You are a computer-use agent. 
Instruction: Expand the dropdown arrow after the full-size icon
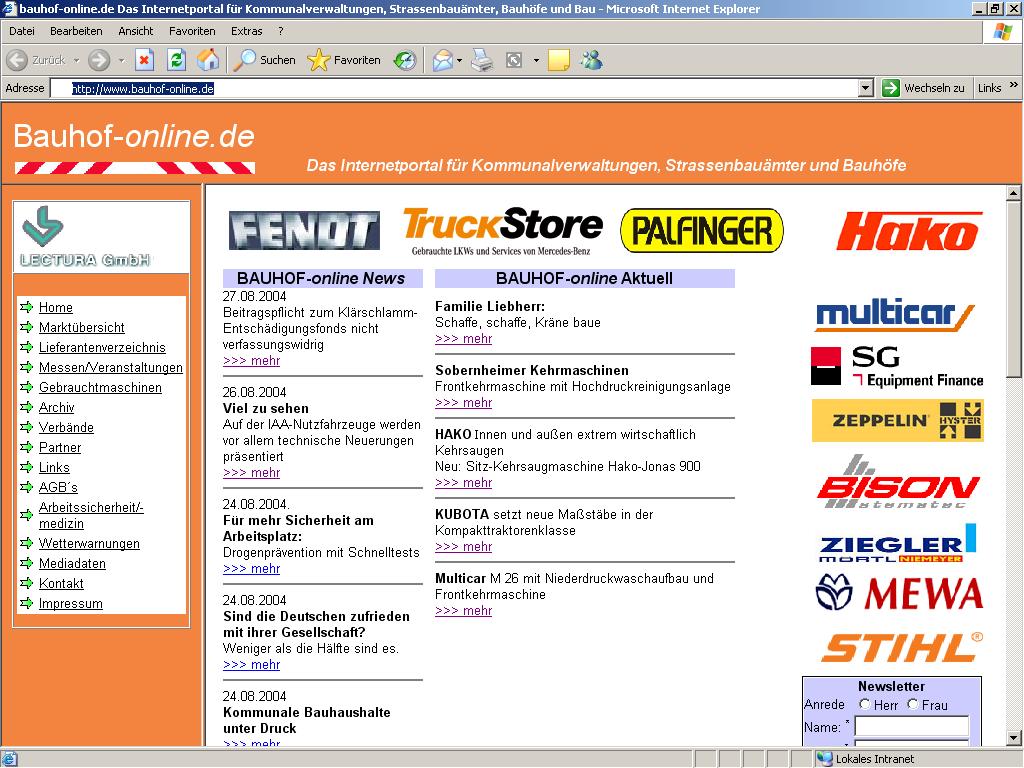(536, 60)
